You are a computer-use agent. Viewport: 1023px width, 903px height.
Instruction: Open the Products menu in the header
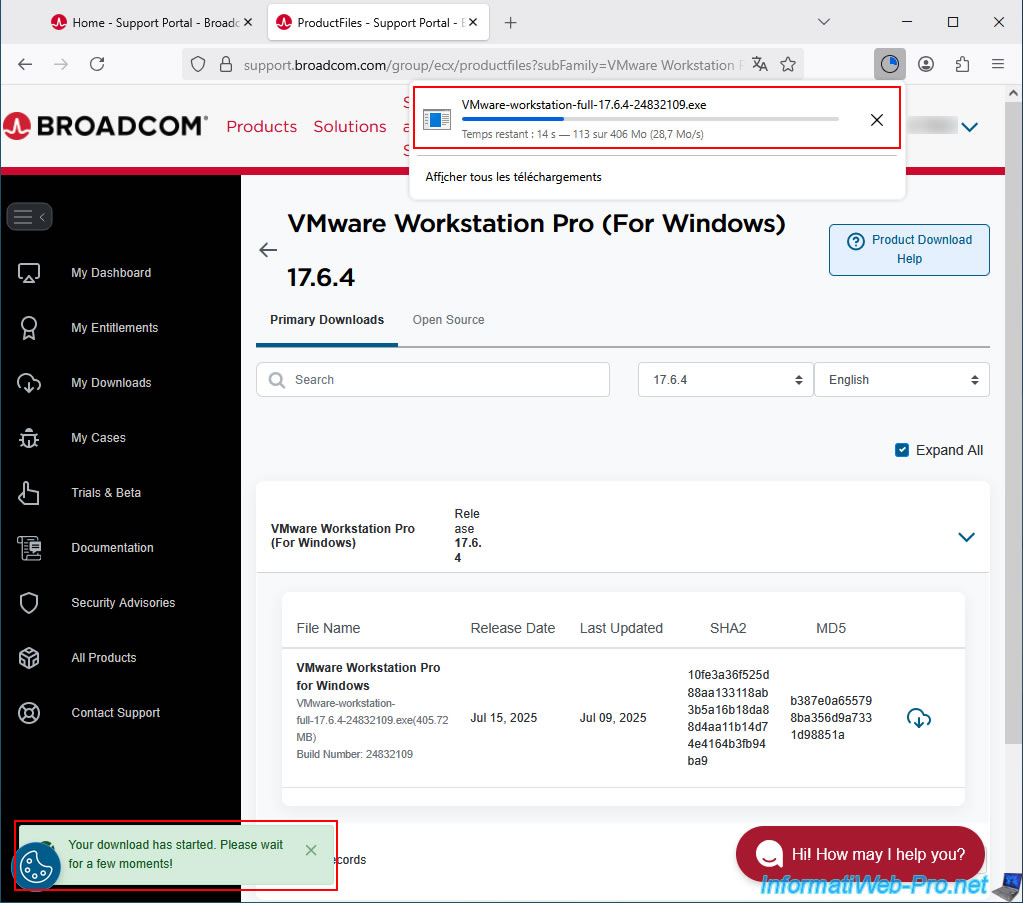tap(261, 126)
